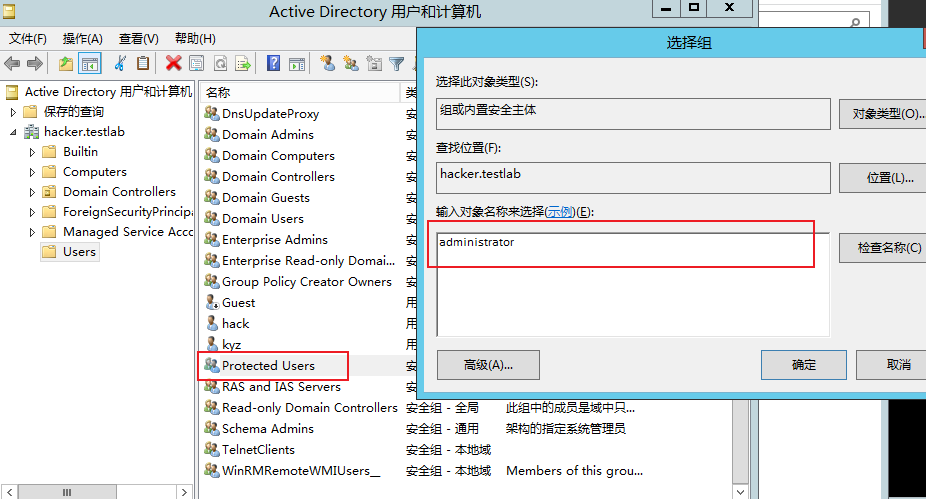Click the kyz user icon

point(212,344)
